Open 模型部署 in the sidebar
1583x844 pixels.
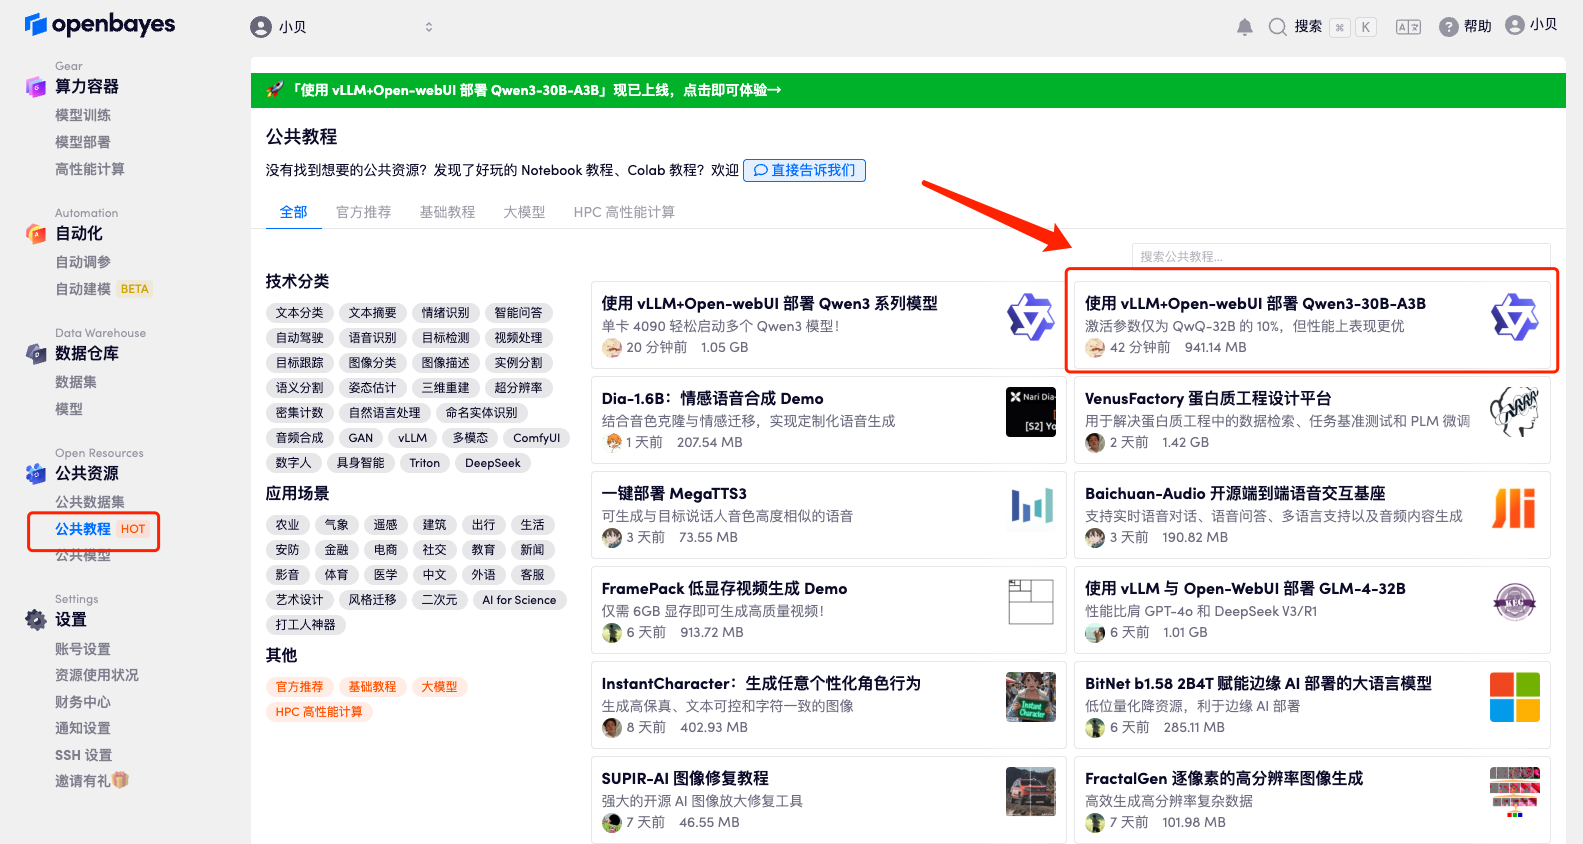coord(83,142)
